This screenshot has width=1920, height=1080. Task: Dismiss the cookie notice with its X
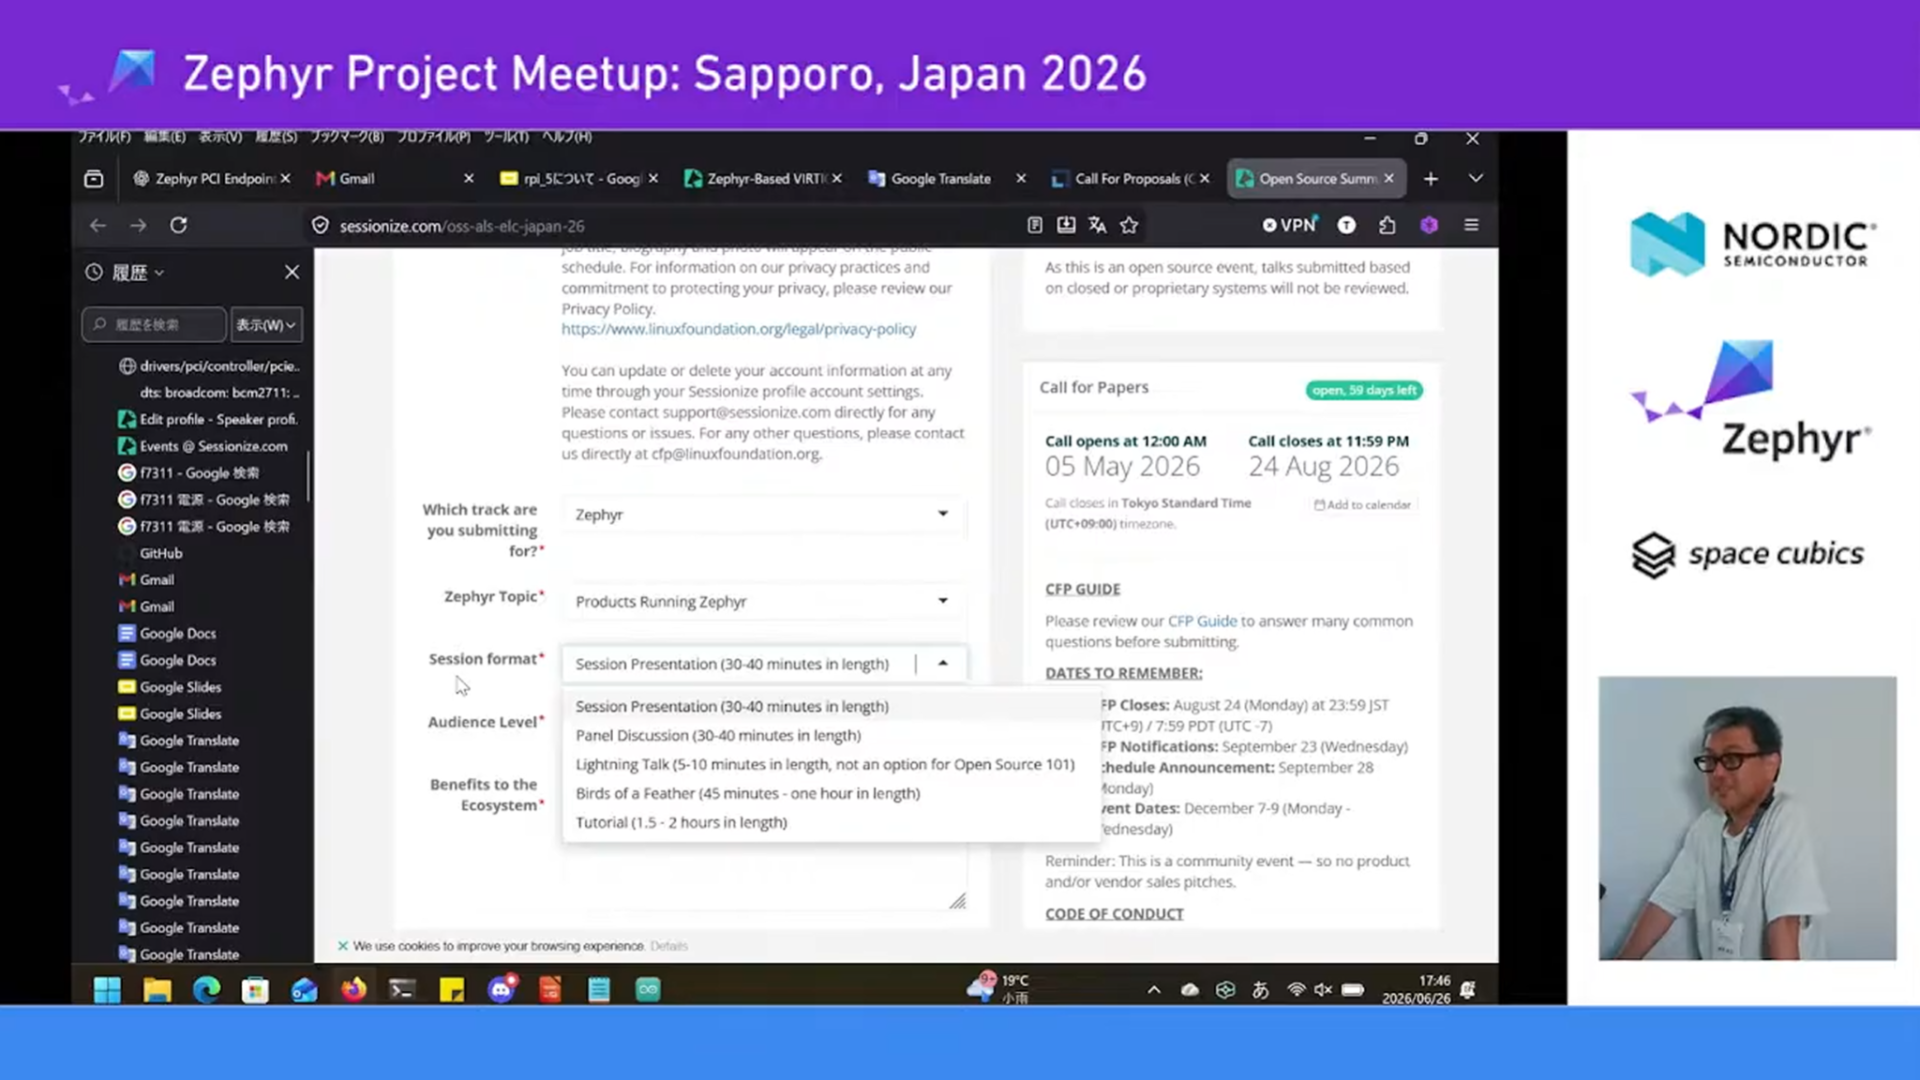pos(343,946)
